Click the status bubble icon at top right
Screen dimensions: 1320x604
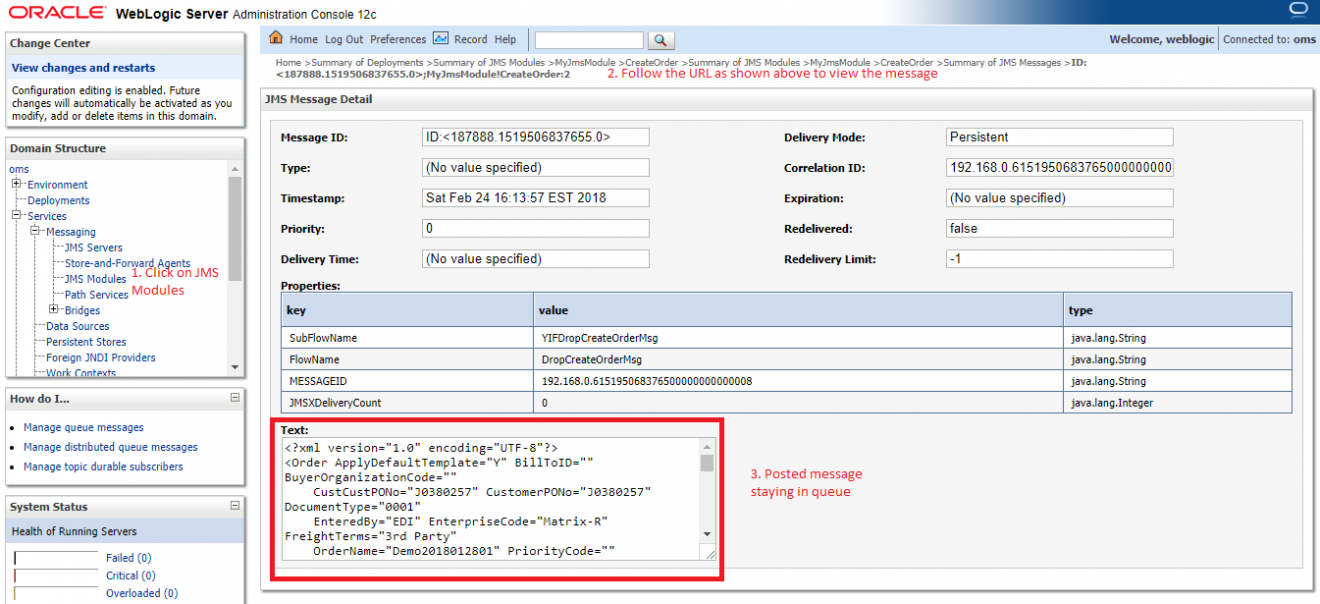pyautogui.click(x=1297, y=9)
